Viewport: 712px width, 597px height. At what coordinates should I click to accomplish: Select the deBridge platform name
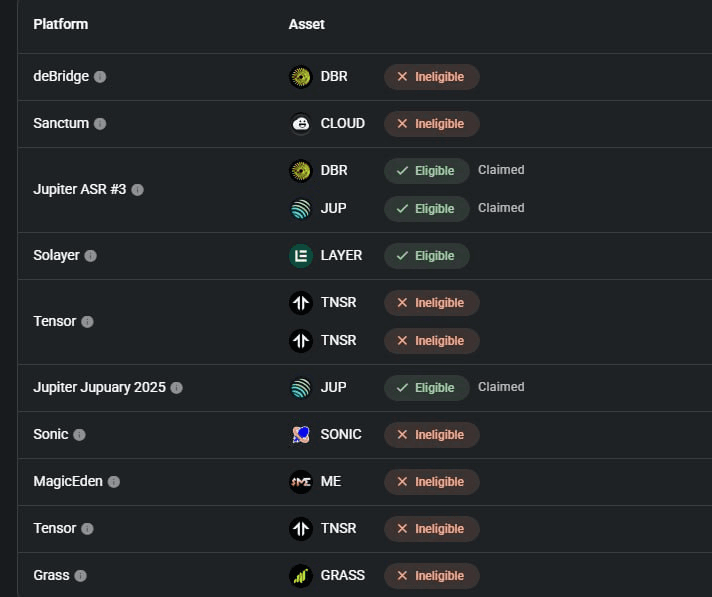coord(61,76)
